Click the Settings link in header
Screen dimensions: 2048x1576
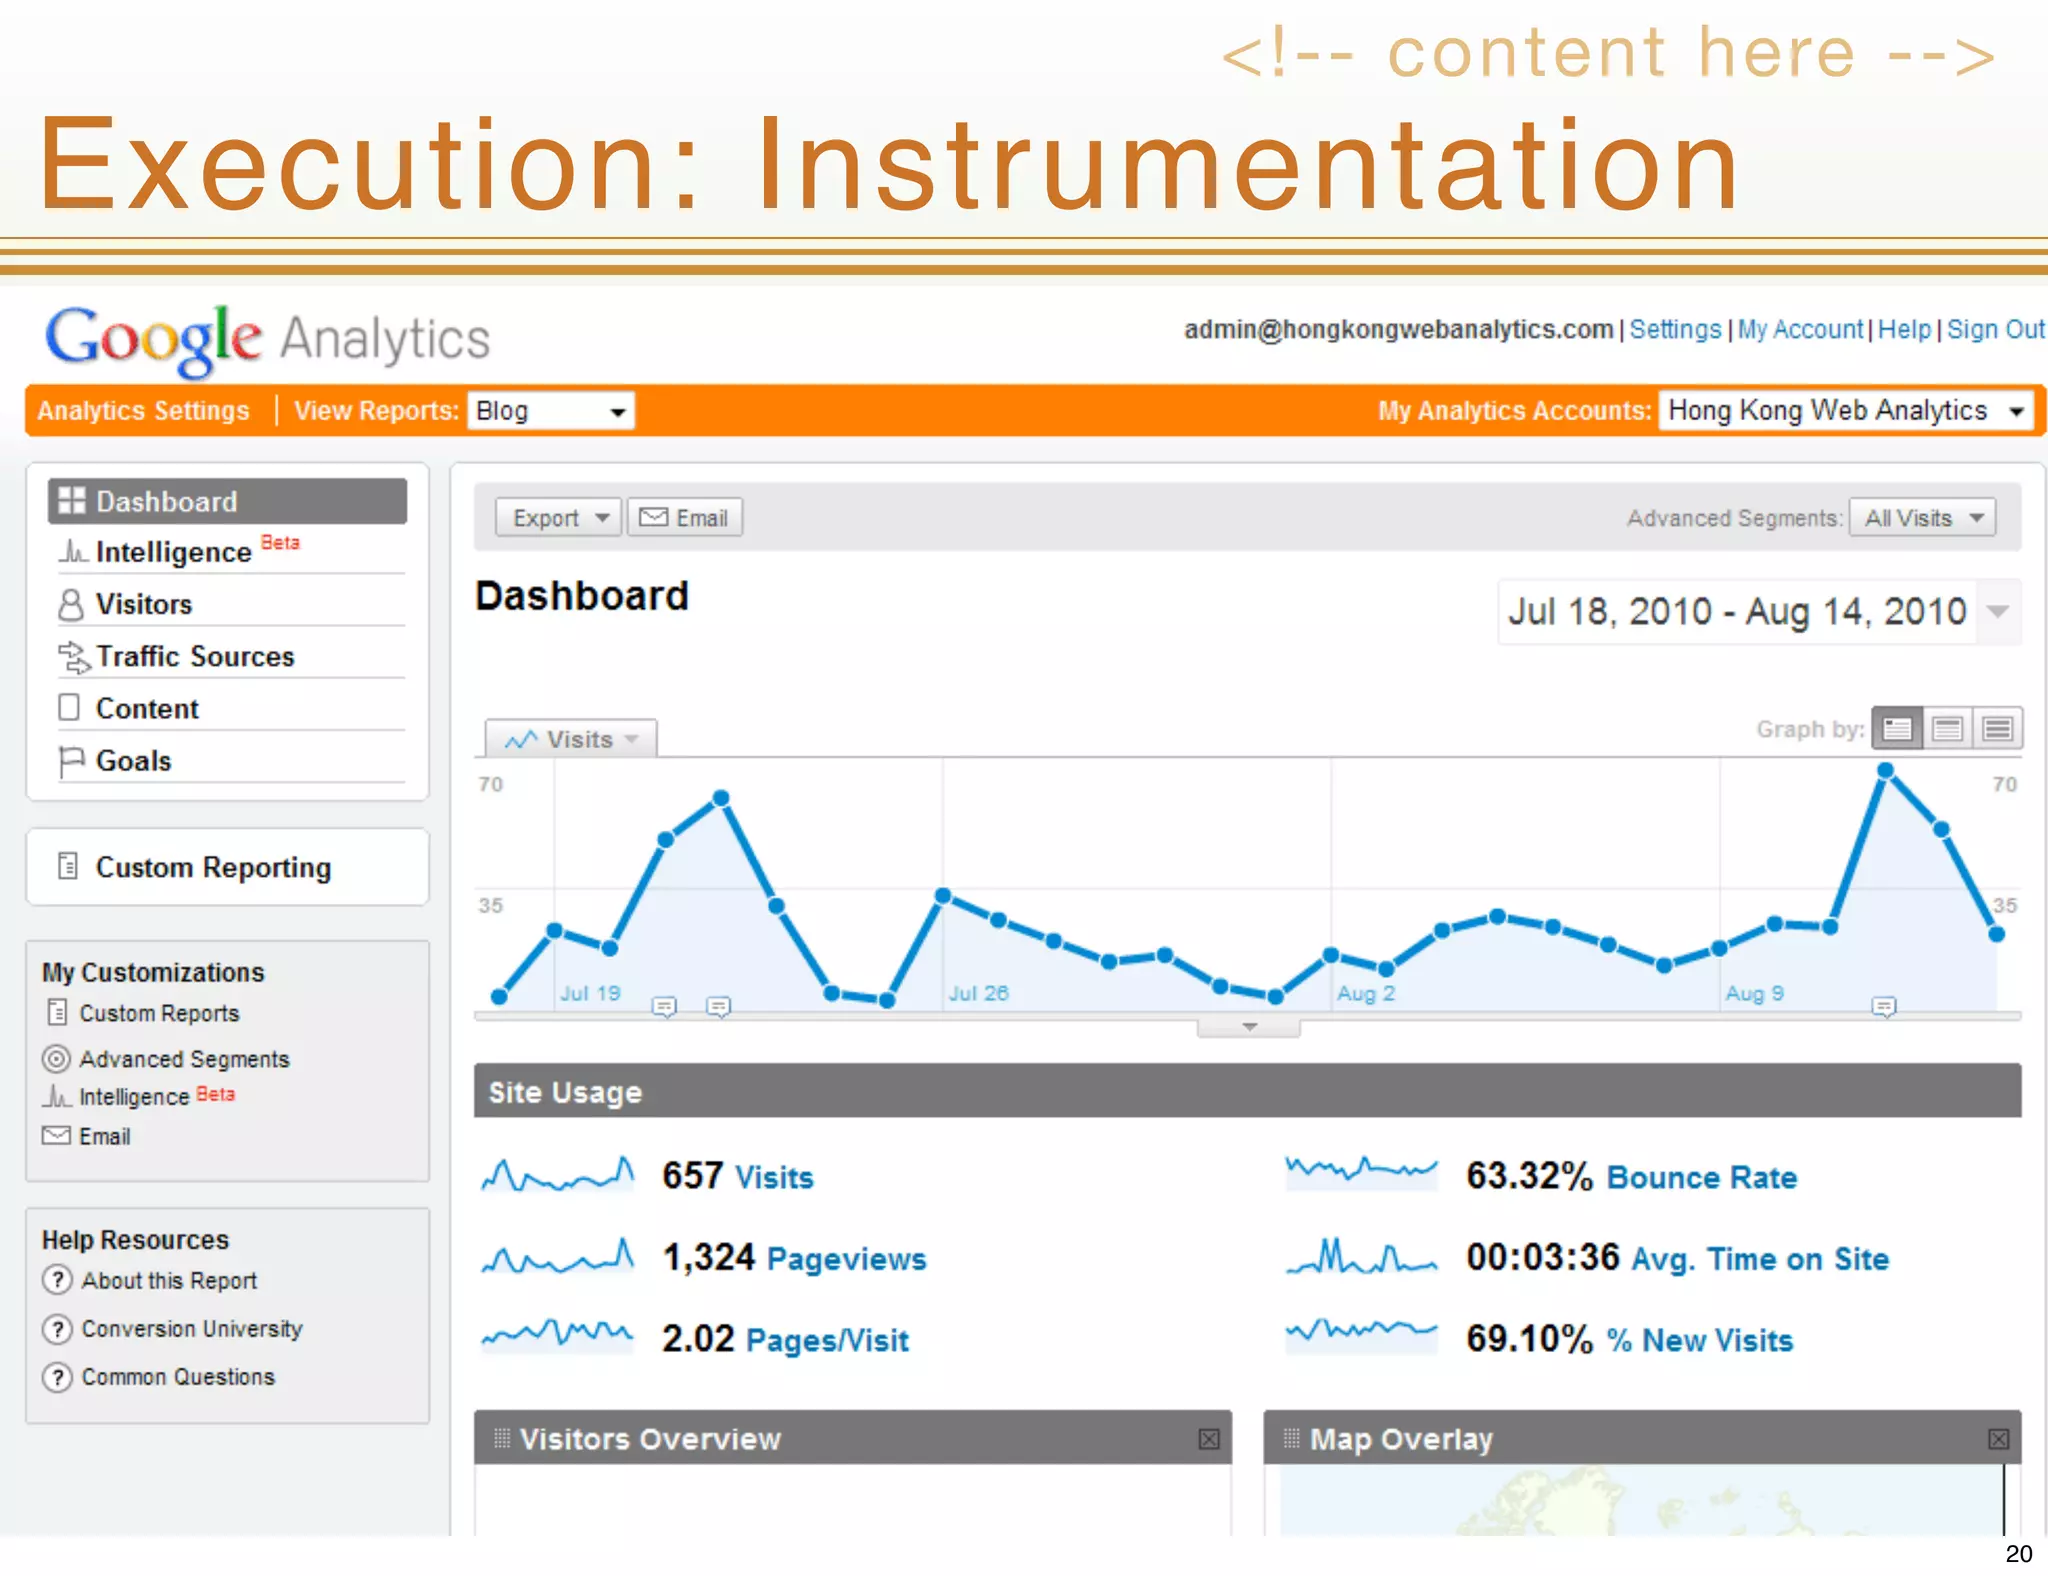coord(1675,329)
